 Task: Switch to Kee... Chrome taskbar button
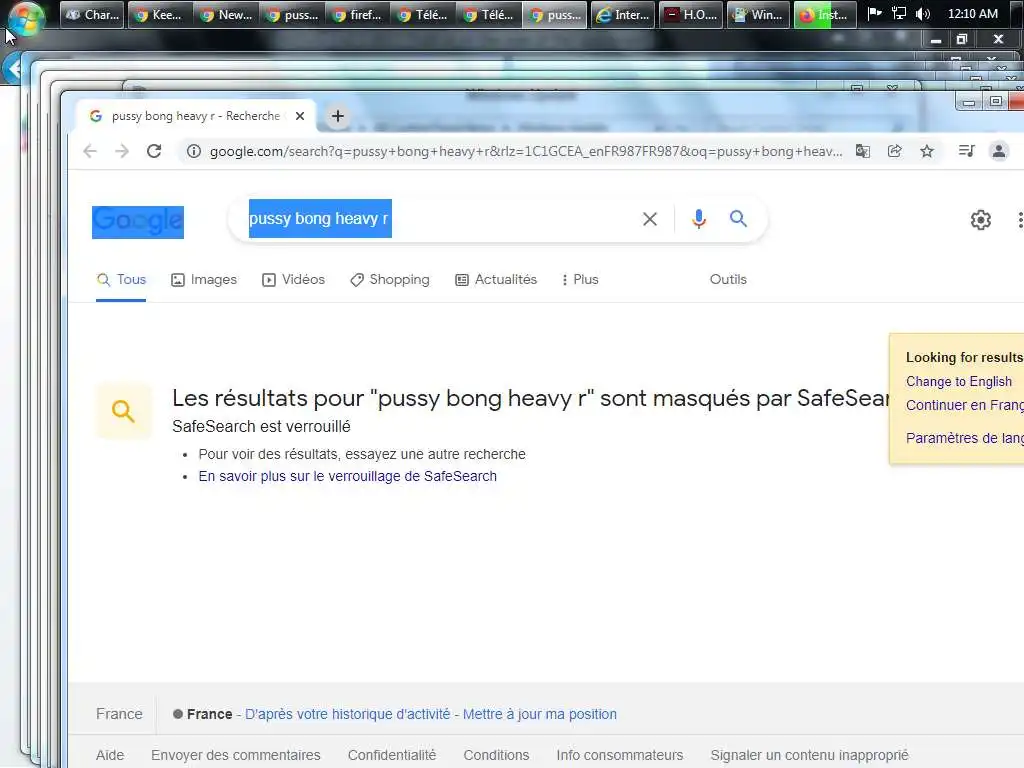click(160, 14)
